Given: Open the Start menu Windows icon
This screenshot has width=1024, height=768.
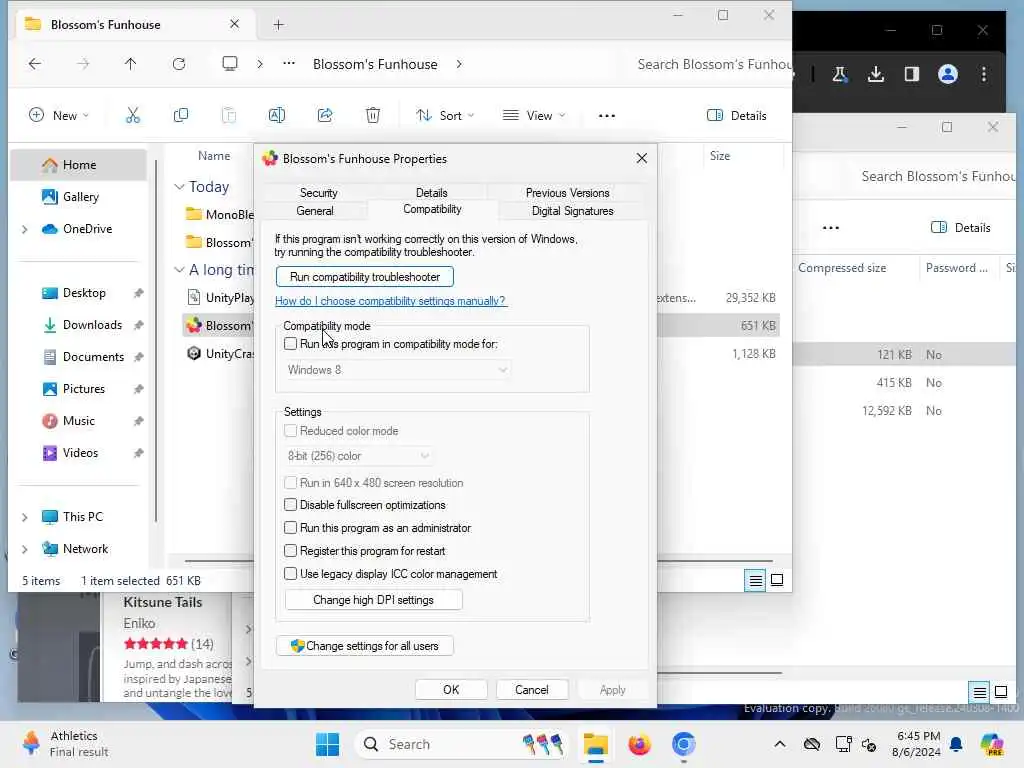Looking at the screenshot, I should pyautogui.click(x=327, y=744).
